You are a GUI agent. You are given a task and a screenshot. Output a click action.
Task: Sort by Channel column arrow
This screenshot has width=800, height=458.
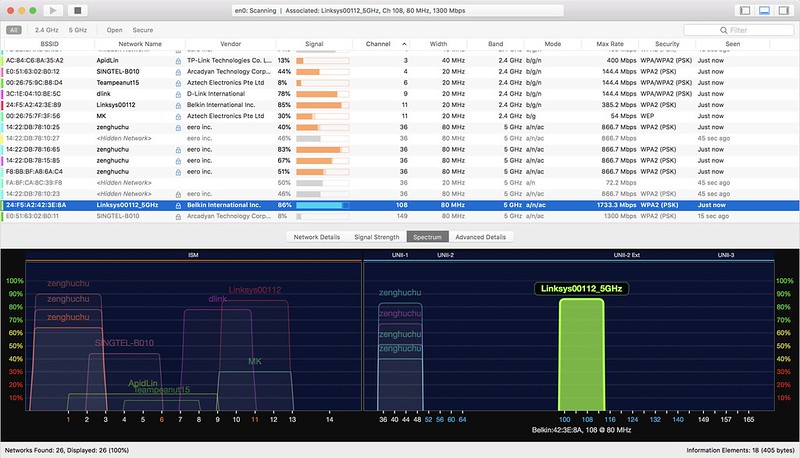coord(404,44)
